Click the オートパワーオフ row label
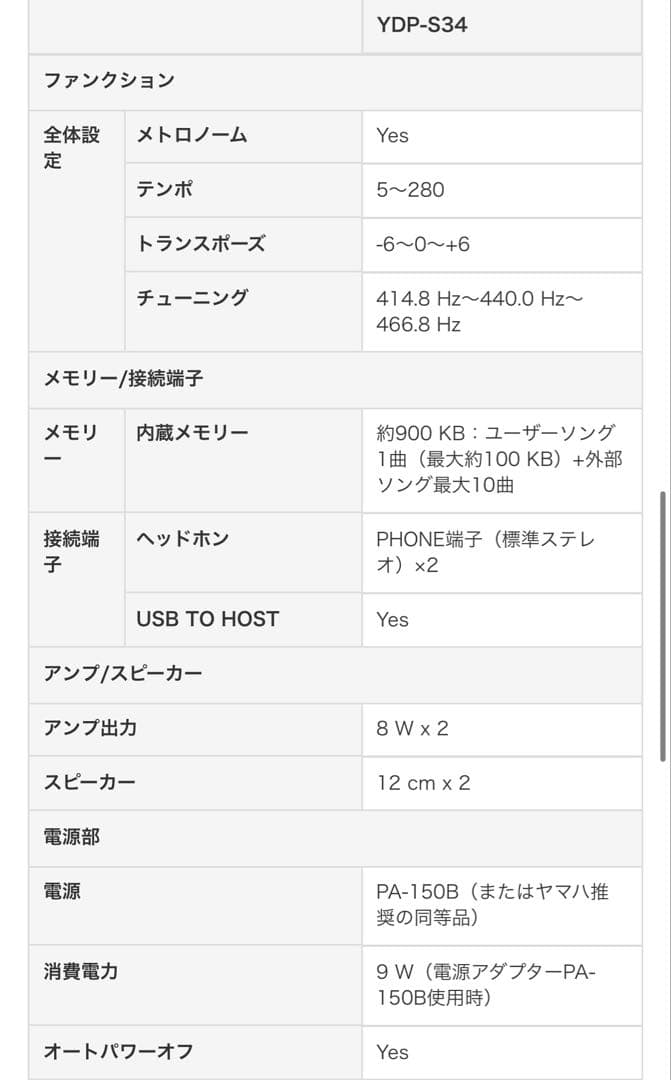 pos(118,1051)
